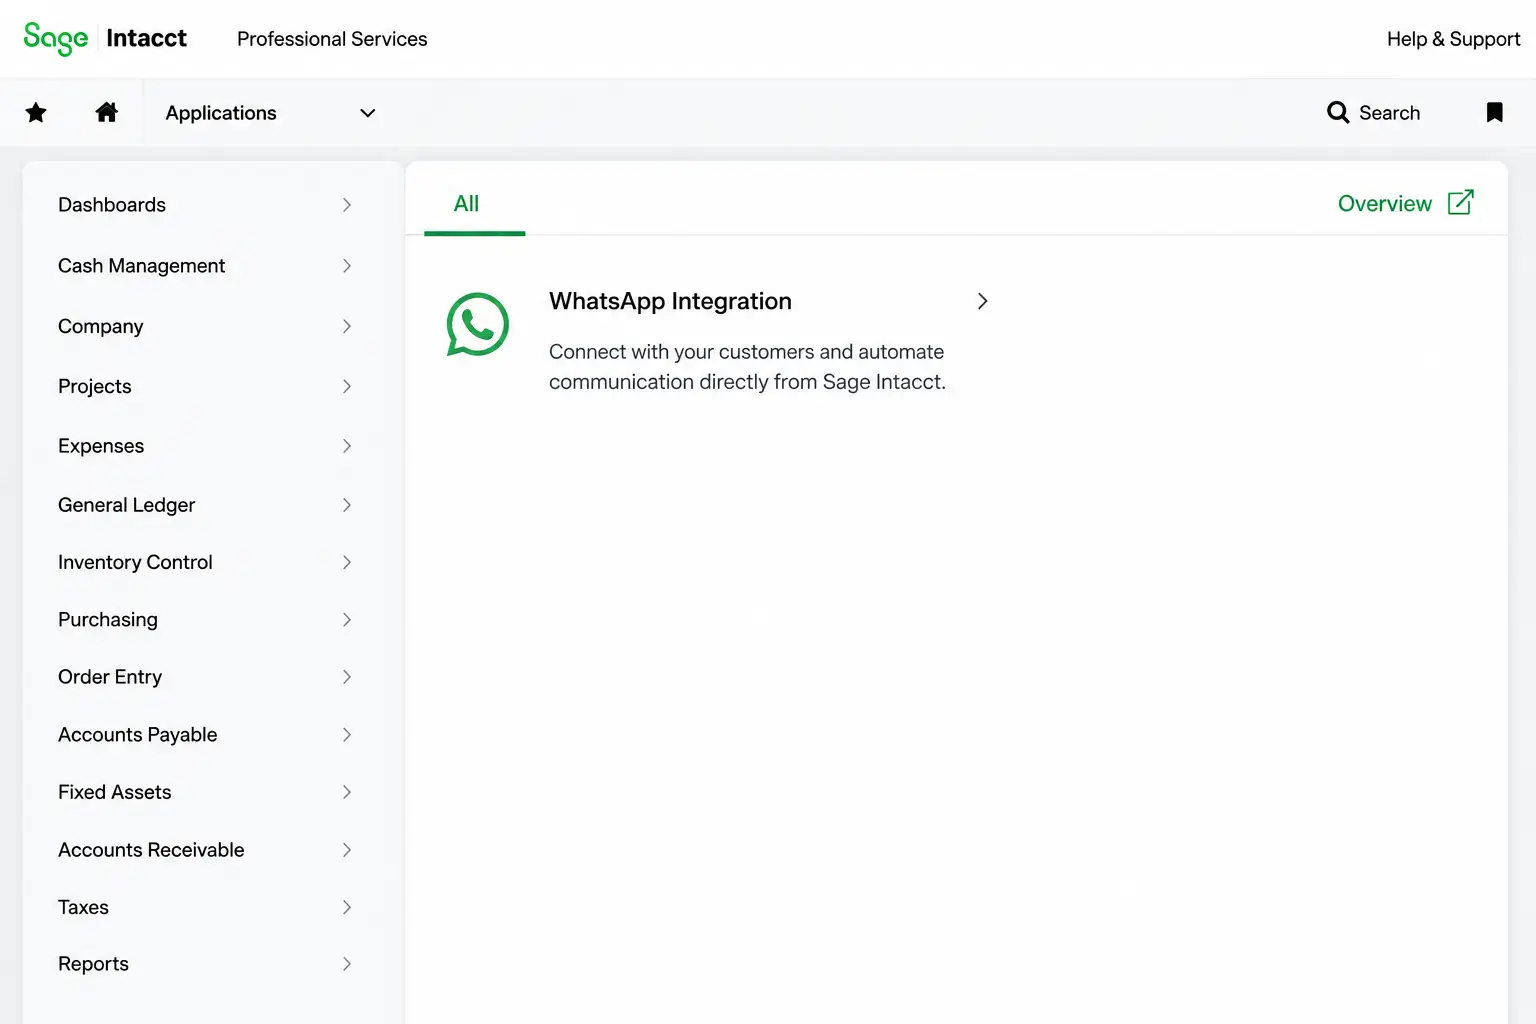Click the Search text field
1536x1024 pixels.
click(x=1389, y=113)
